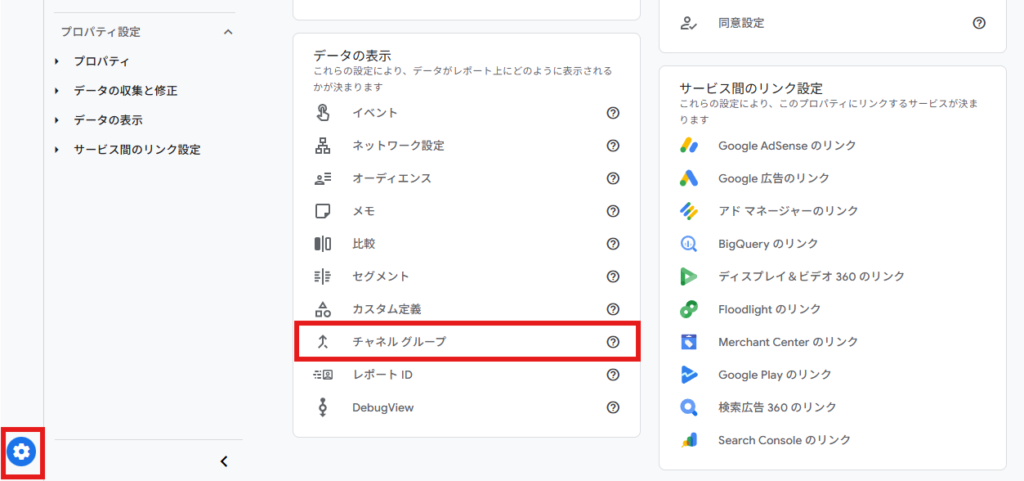Screen dimensions: 1024x481
Task: Click the イベント touch icon
Action: [323, 113]
